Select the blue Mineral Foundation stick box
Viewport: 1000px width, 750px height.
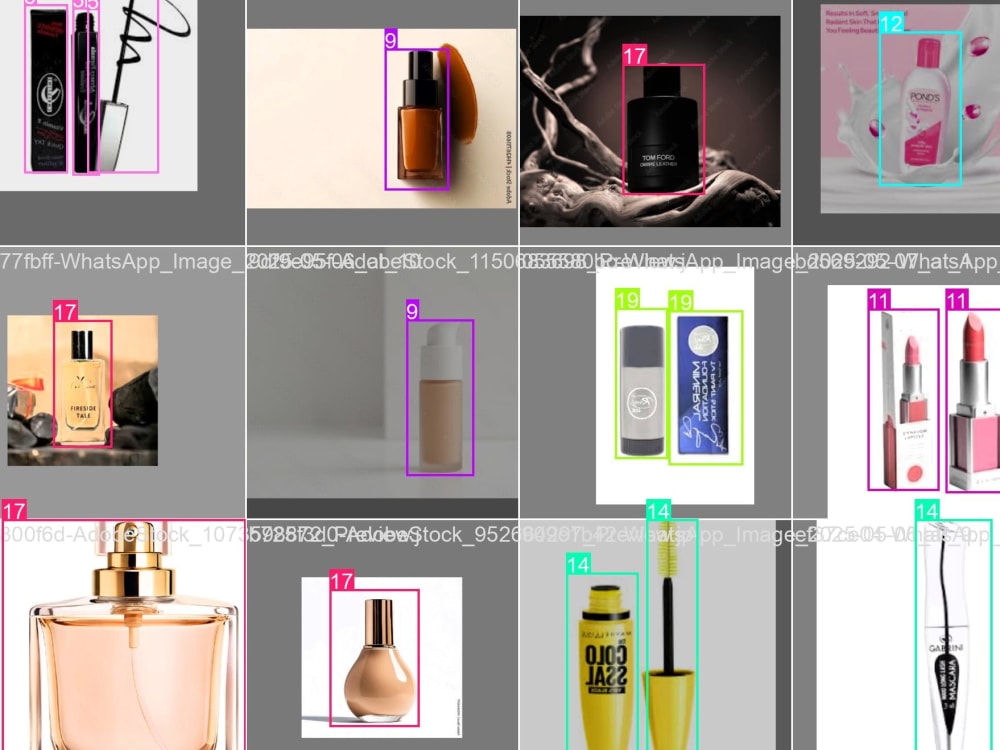click(705, 387)
